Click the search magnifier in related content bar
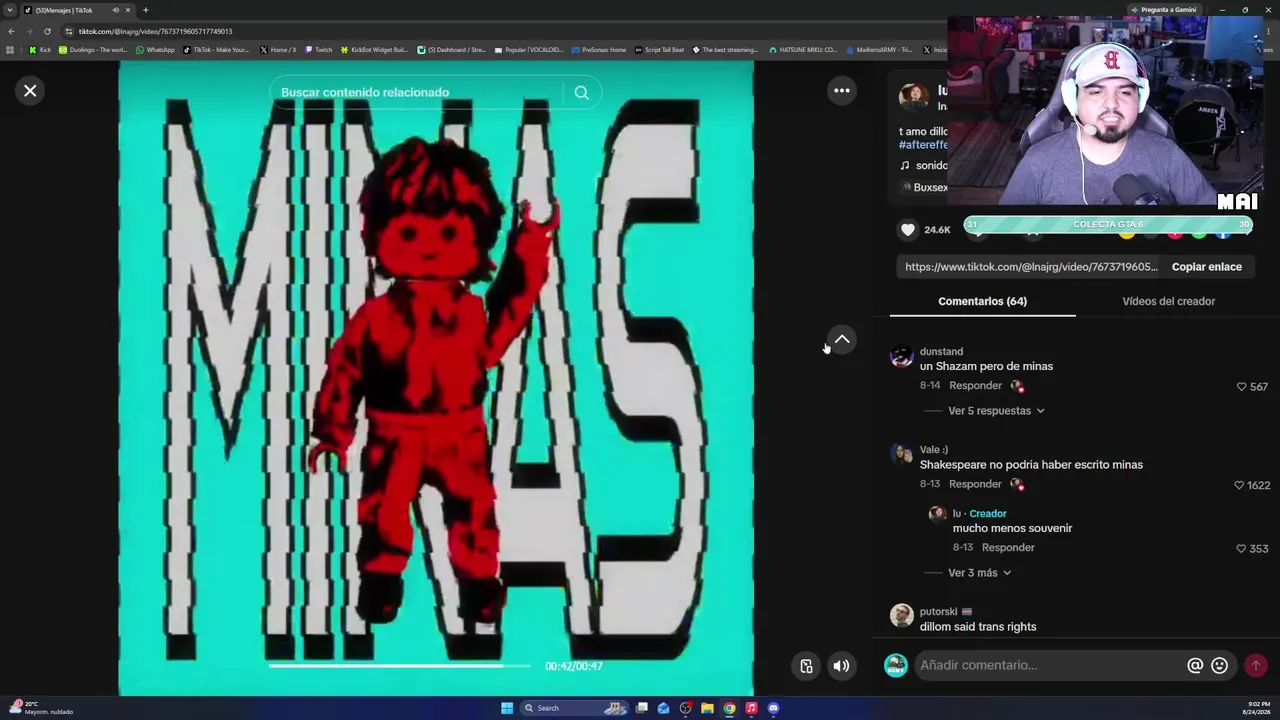Screen dimensions: 1280x720 click(x=581, y=92)
